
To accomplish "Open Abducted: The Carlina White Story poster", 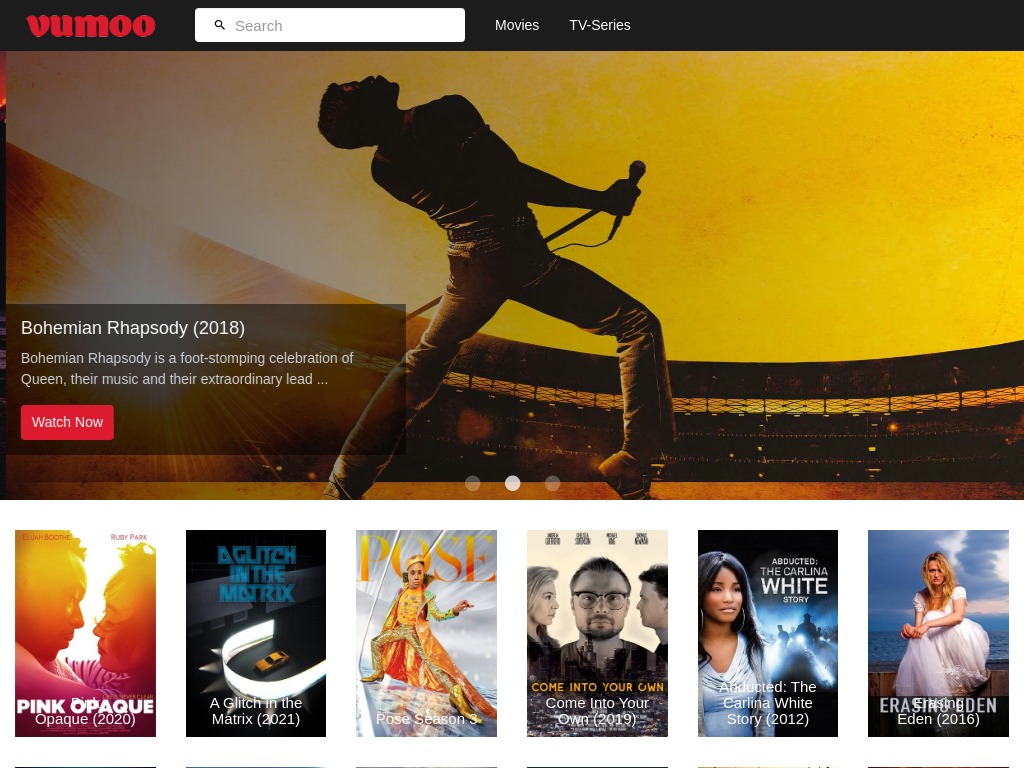I will click(x=768, y=633).
